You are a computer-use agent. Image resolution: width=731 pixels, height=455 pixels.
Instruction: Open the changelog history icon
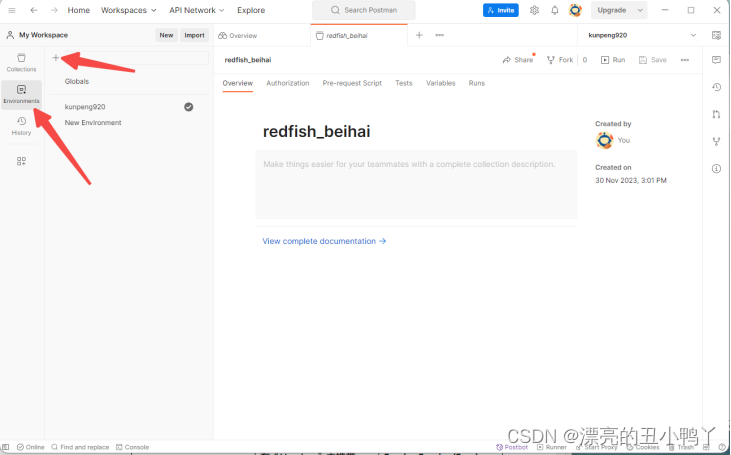point(717,87)
